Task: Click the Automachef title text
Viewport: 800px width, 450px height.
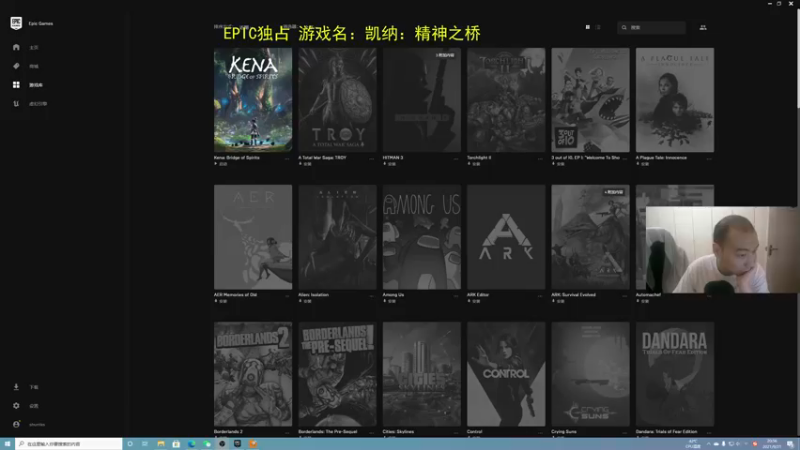Action: tap(648, 295)
